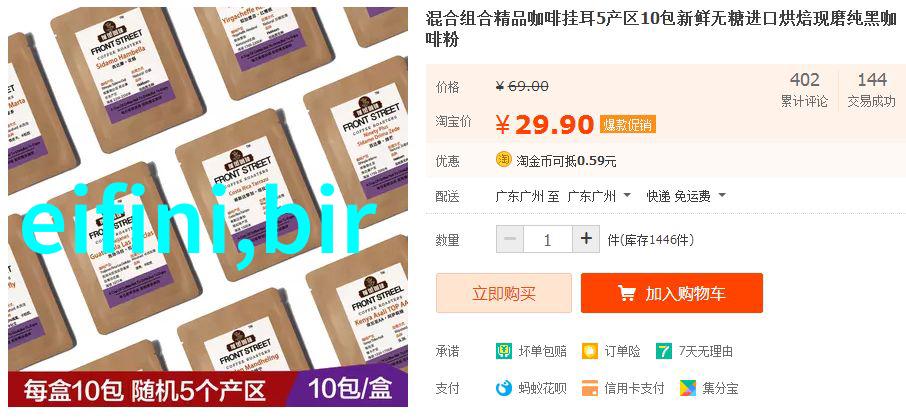The width and height of the screenshot is (906, 419).
Task: Click the 7-day no-reason return icon
Action: point(664,351)
